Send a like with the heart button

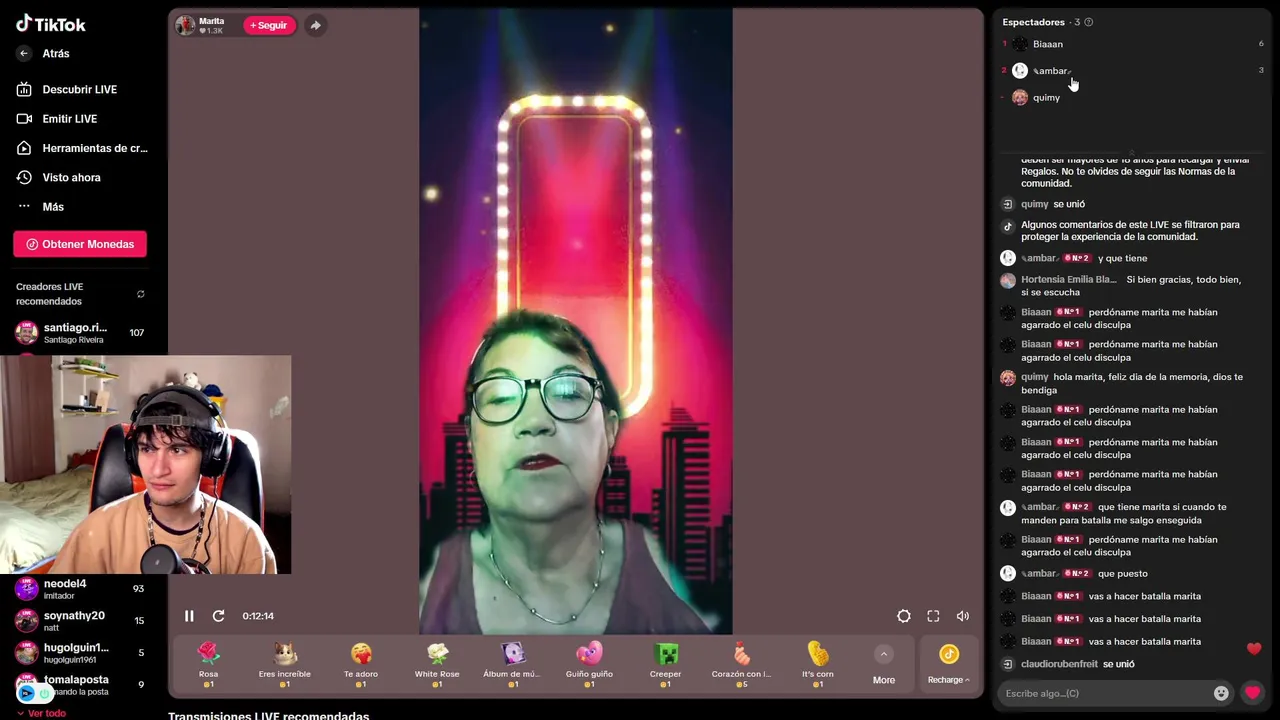(x=1252, y=693)
